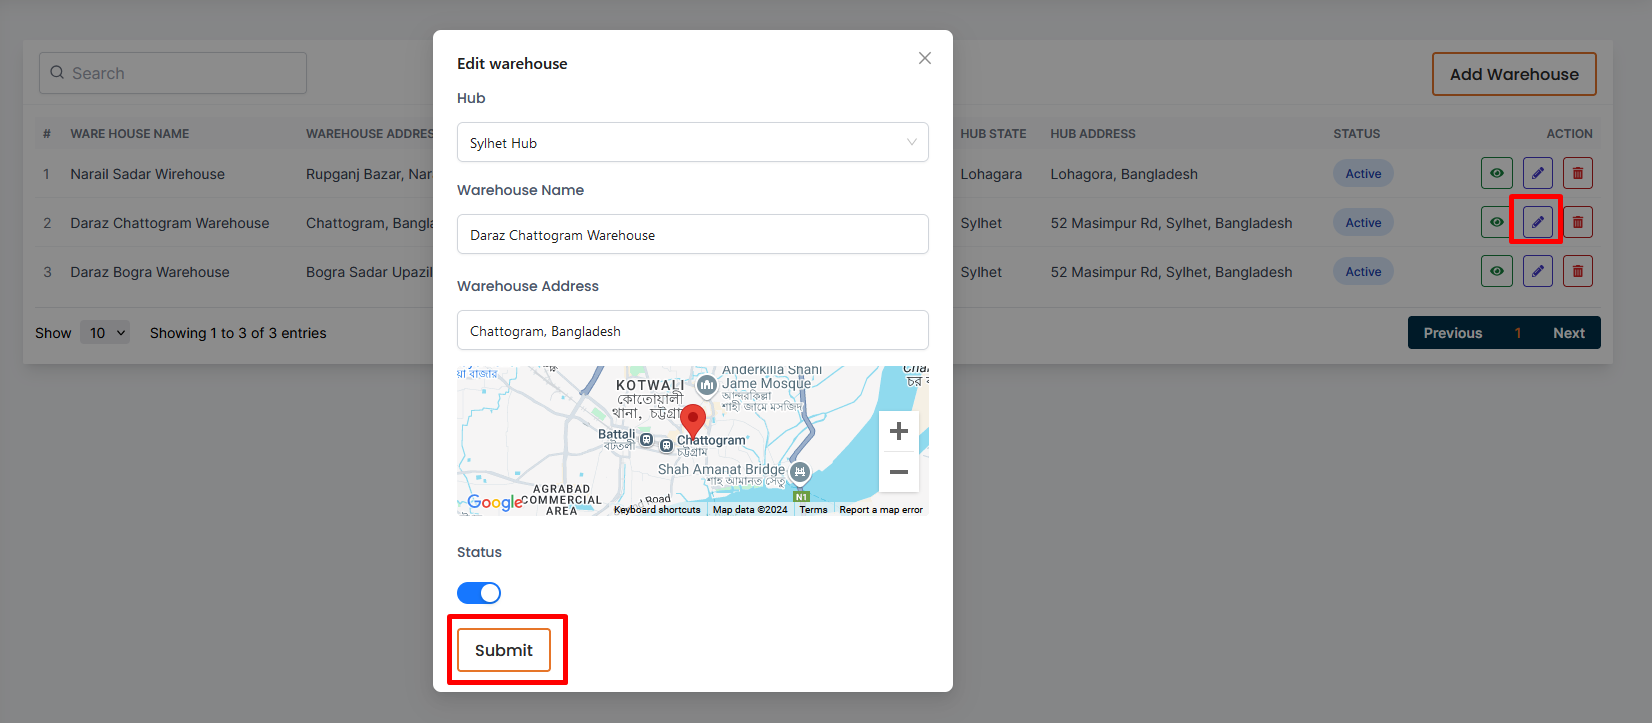Click the edit pencil icon for Narail Sadar Wirehouse
The height and width of the screenshot is (723, 1652).
1537,173
